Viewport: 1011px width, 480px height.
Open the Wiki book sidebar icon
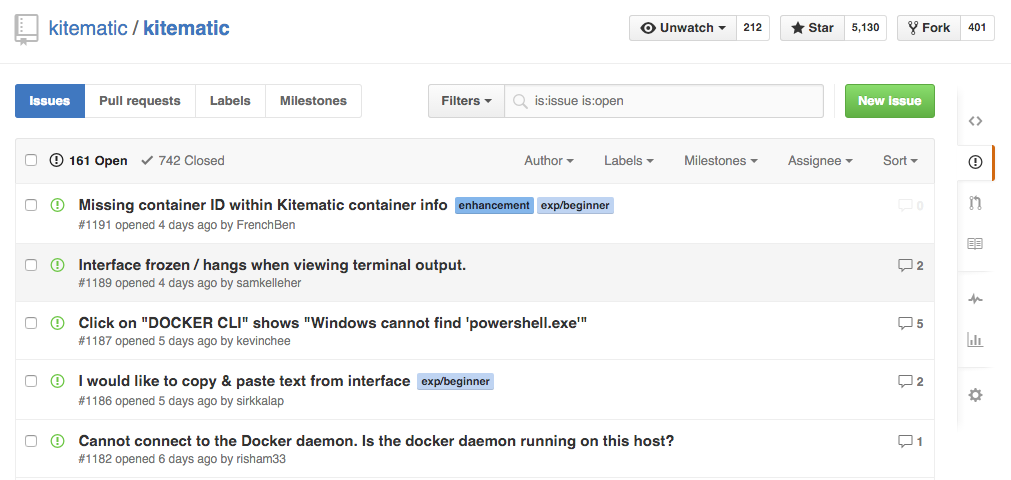[975, 244]
